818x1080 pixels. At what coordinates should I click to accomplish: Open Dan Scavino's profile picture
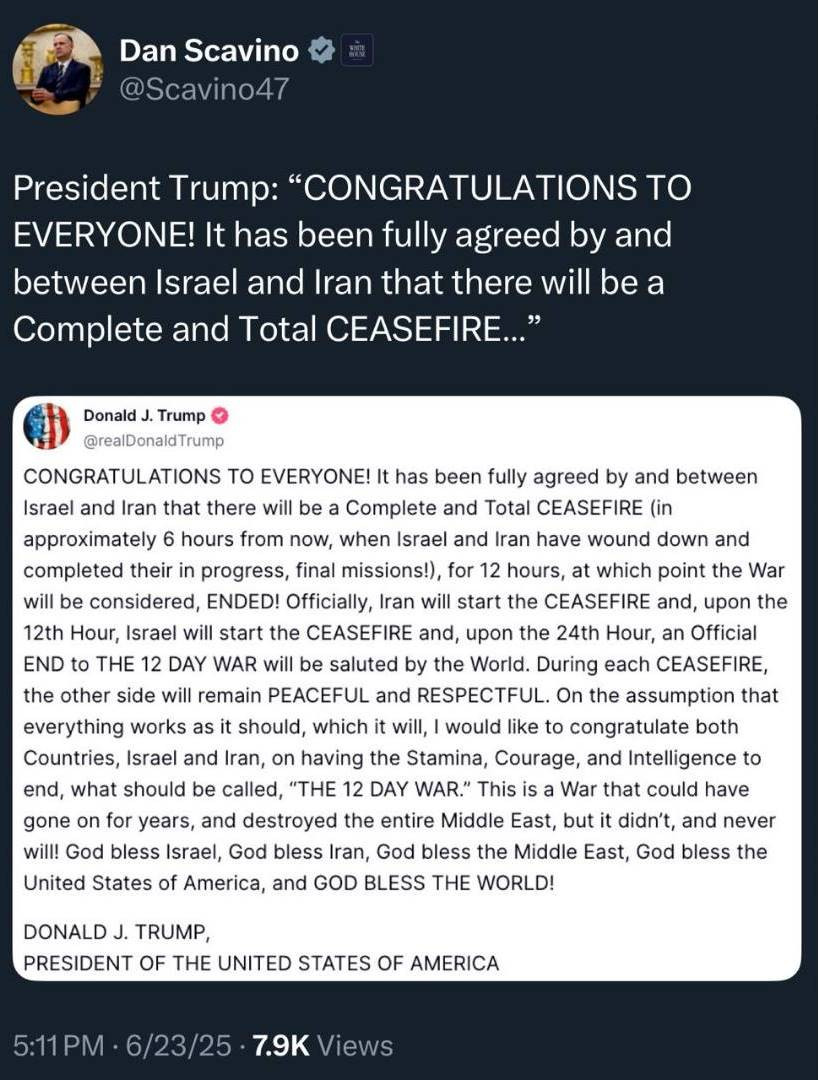tap(57, 69)
